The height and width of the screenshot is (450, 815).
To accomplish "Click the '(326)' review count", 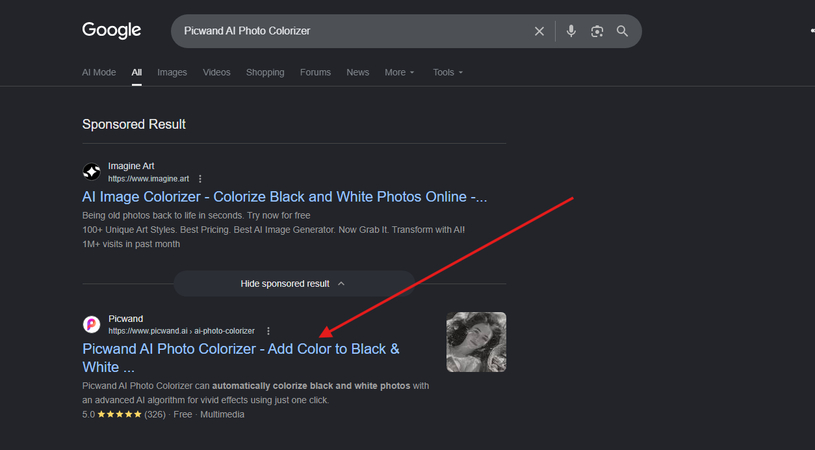I will [x=155, y=415].
